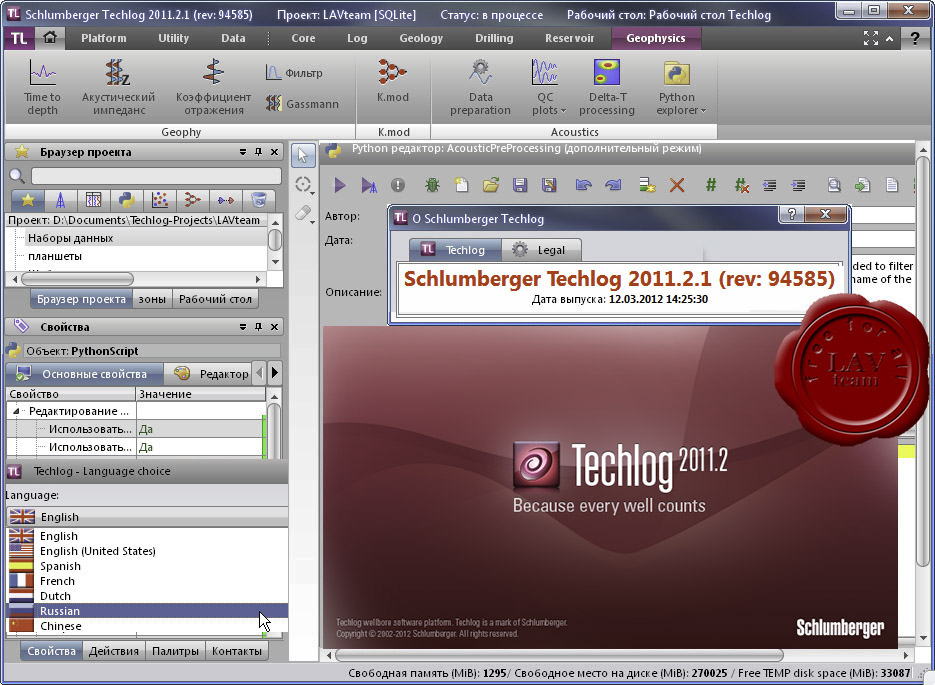The height and width of the screenshot is (685, 935).
Task: Open the Data preparation tool
Action: pyautogui.click(x=480, y=88)
